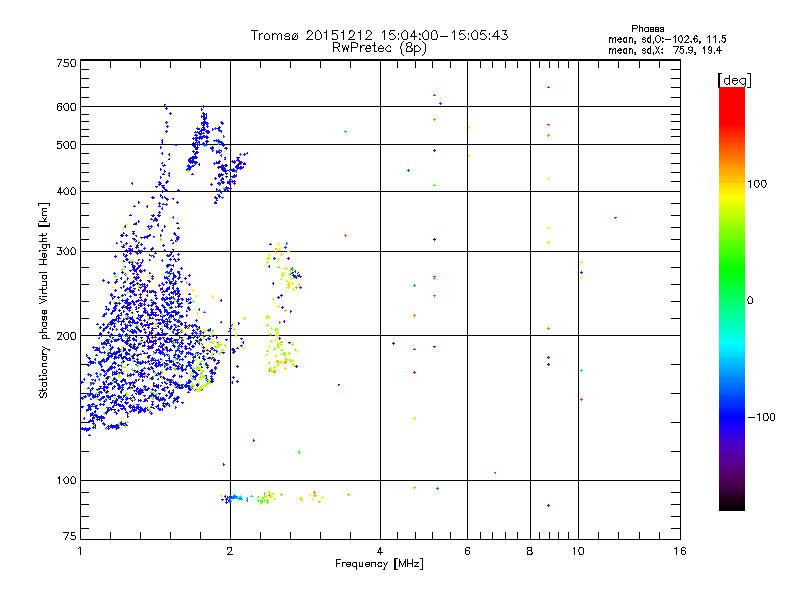Click the colorbar tick label '-100'
Screen dimensions: 800x600
(x=762, y=417)
